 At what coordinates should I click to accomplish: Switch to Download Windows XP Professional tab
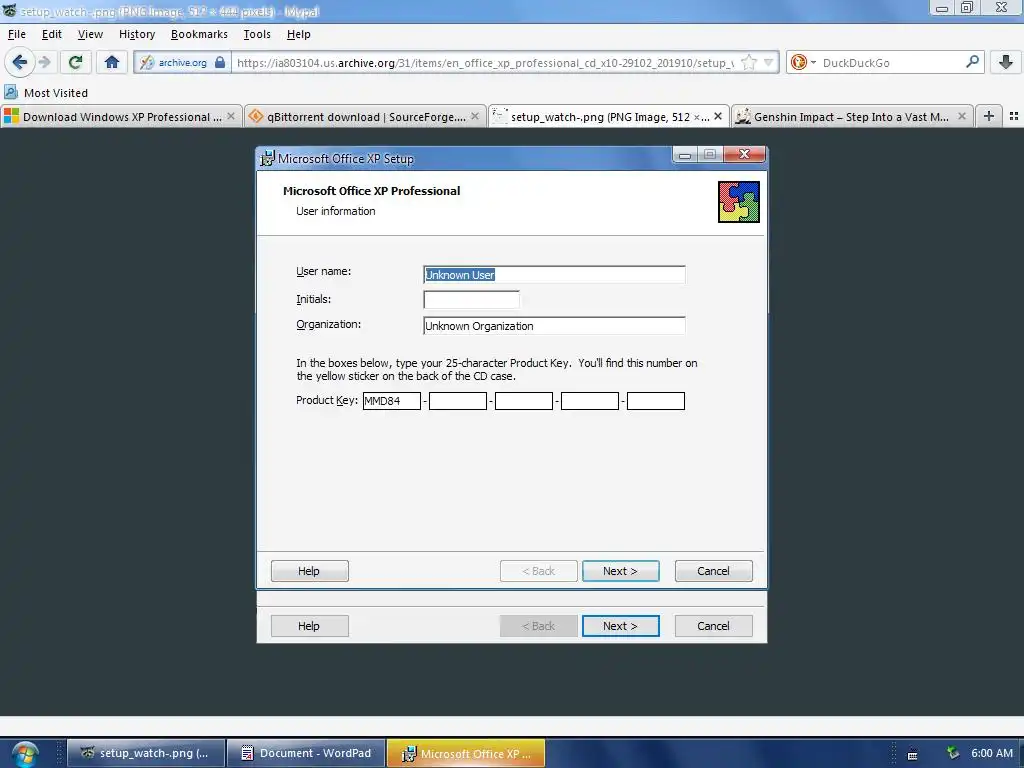pyautogui.click(x=121, y=116)
